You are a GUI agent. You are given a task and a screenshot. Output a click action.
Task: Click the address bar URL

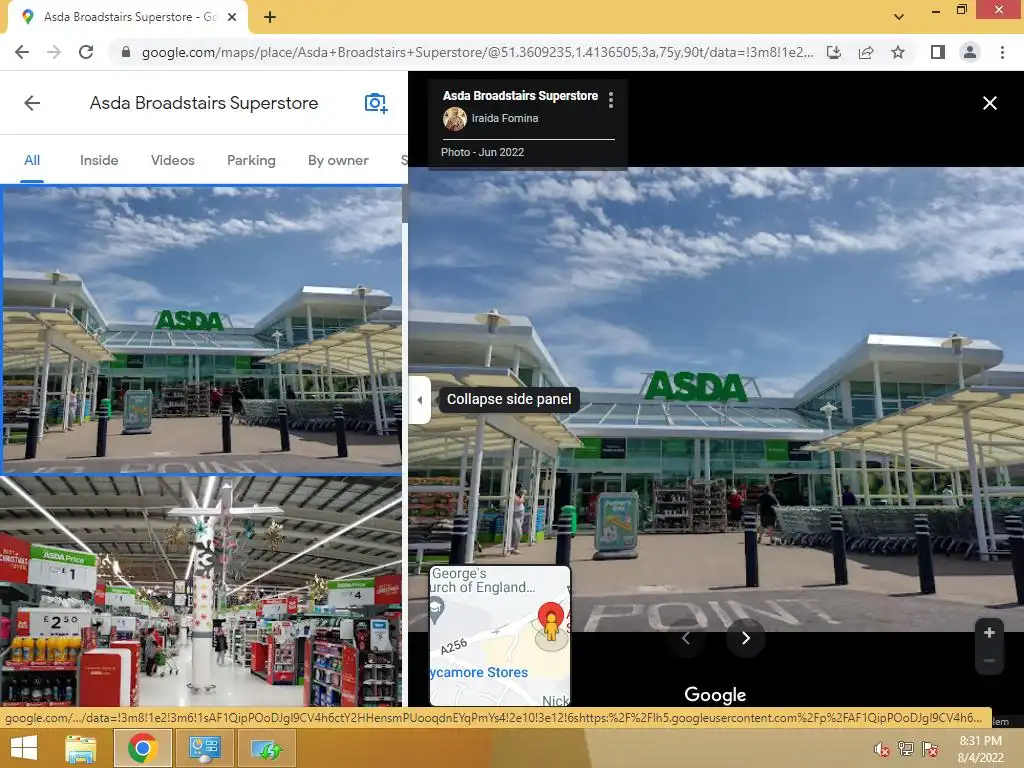(x=477, y=52)
